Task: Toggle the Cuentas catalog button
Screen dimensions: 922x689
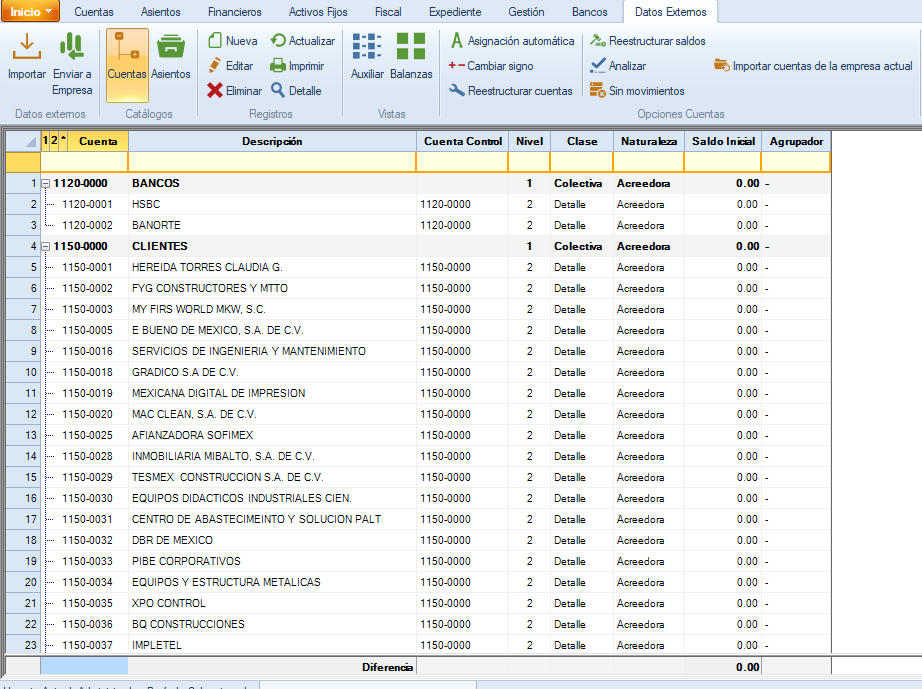Action: point(127,58)
